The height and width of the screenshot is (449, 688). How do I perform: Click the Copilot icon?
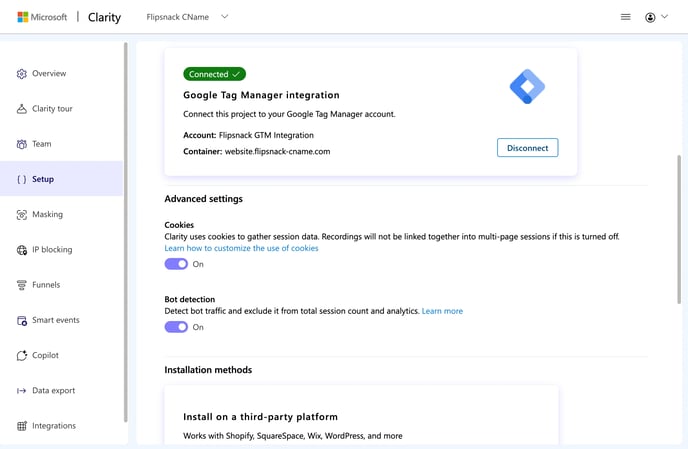(x=22, y=356)
